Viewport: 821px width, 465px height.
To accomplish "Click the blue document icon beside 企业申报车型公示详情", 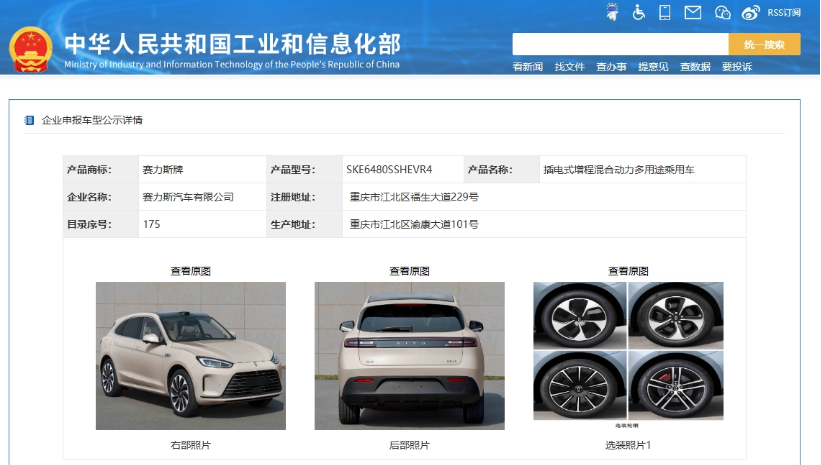I will pyautogui.click(x=29, y=120).
